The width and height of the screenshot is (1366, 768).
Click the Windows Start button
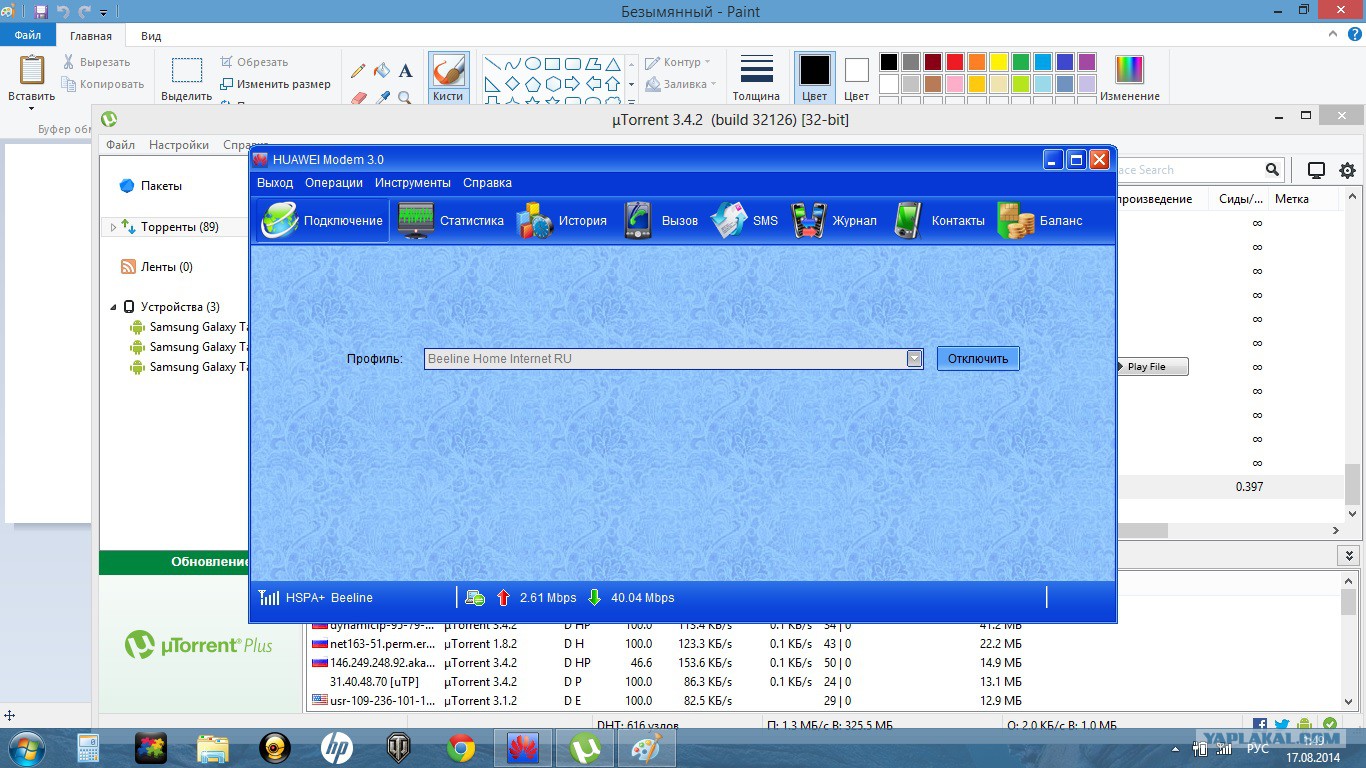24,748
